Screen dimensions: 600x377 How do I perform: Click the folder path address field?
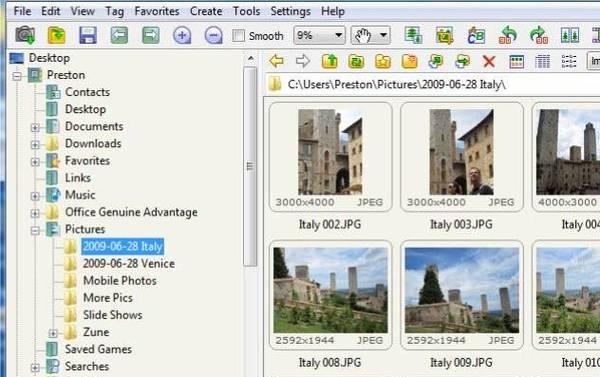click(x=432, y=84)
